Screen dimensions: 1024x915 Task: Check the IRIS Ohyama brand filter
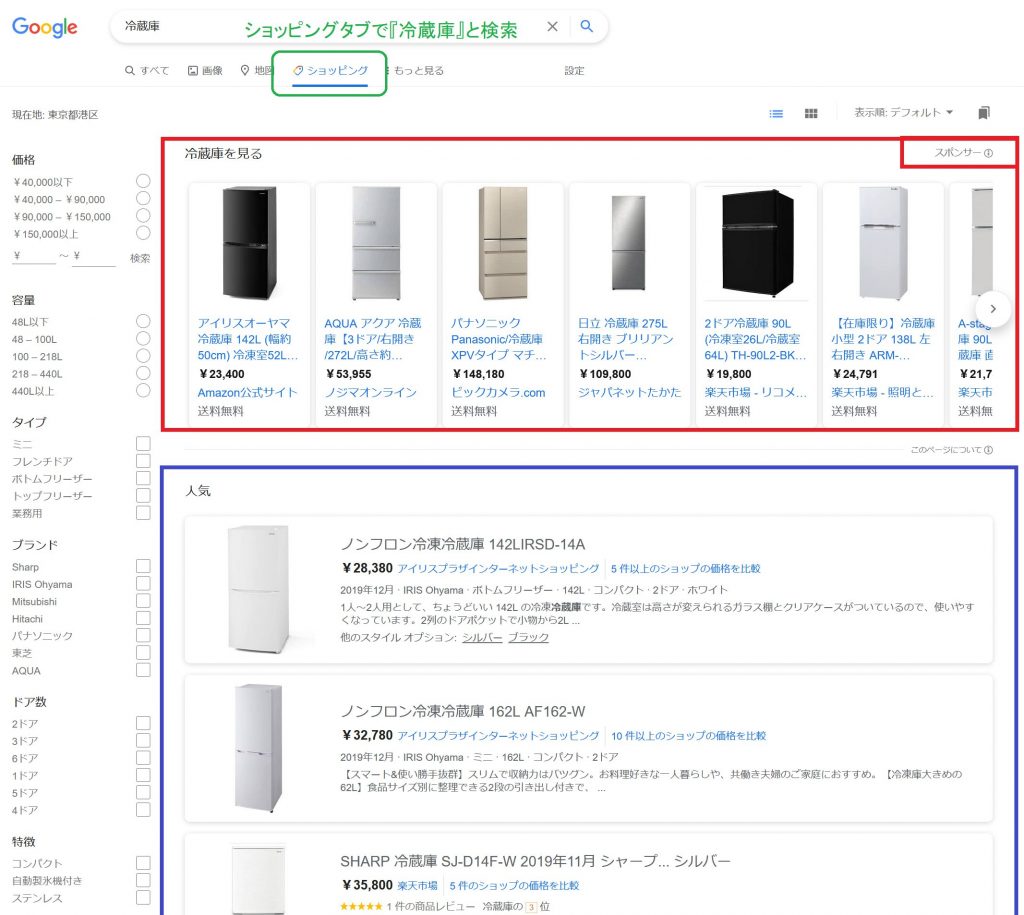point(143,583)
